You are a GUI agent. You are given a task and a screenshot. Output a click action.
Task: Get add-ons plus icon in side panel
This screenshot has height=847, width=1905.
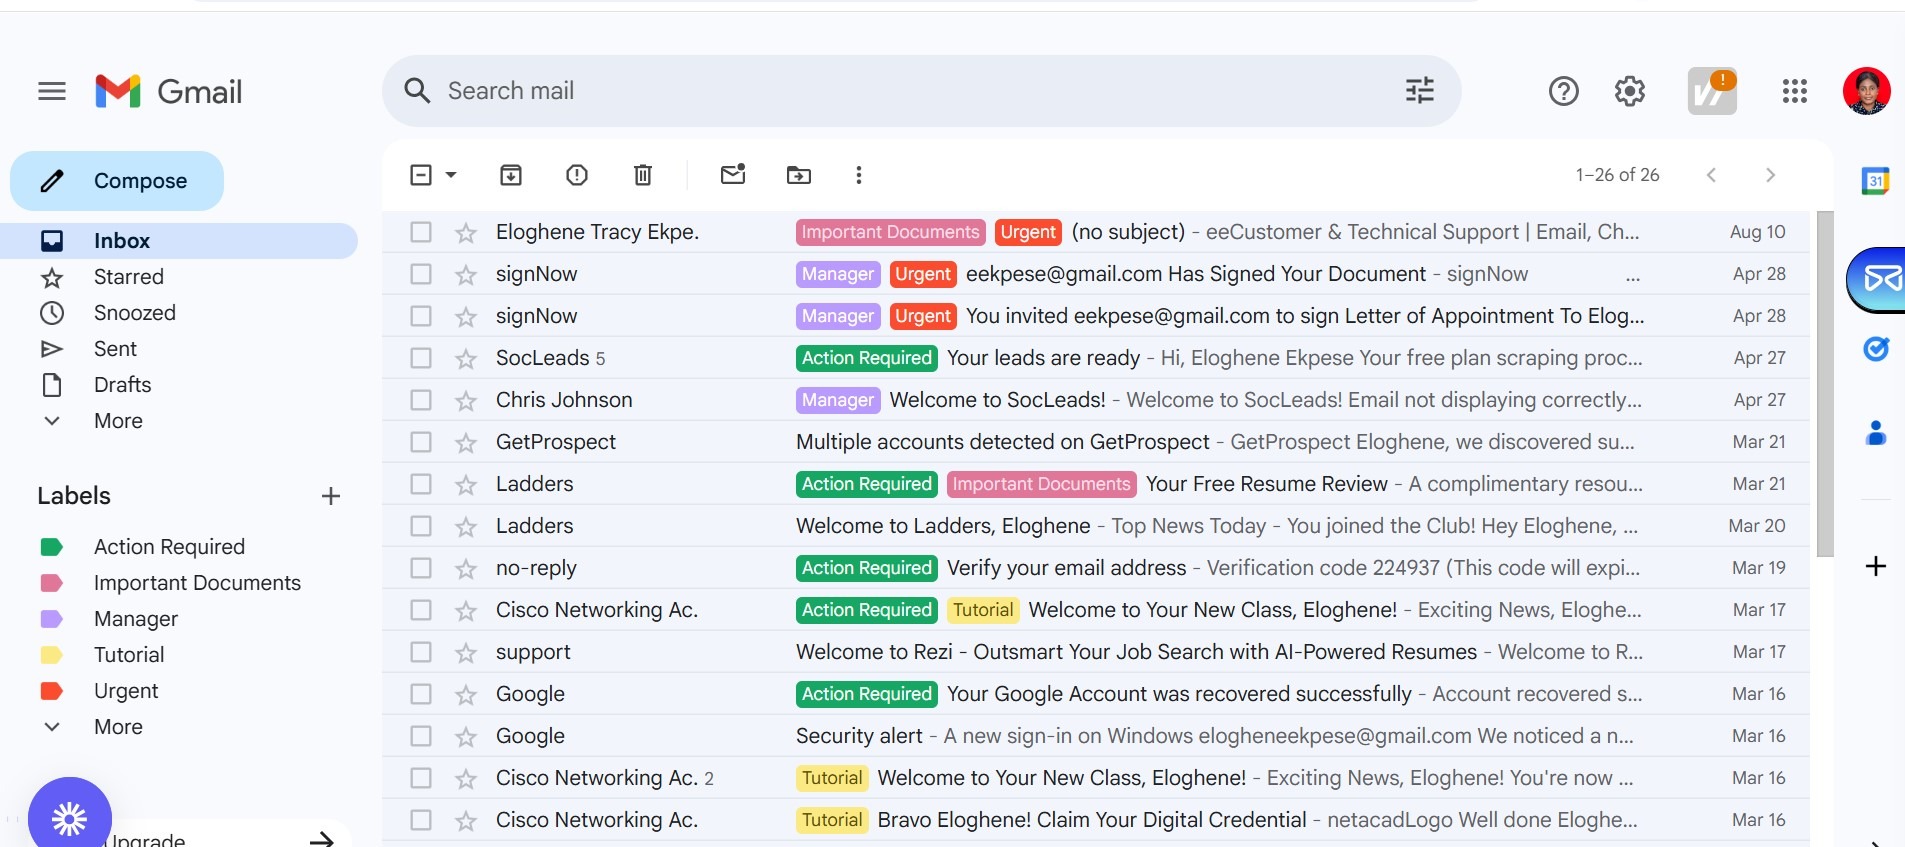coord(1876,566)
